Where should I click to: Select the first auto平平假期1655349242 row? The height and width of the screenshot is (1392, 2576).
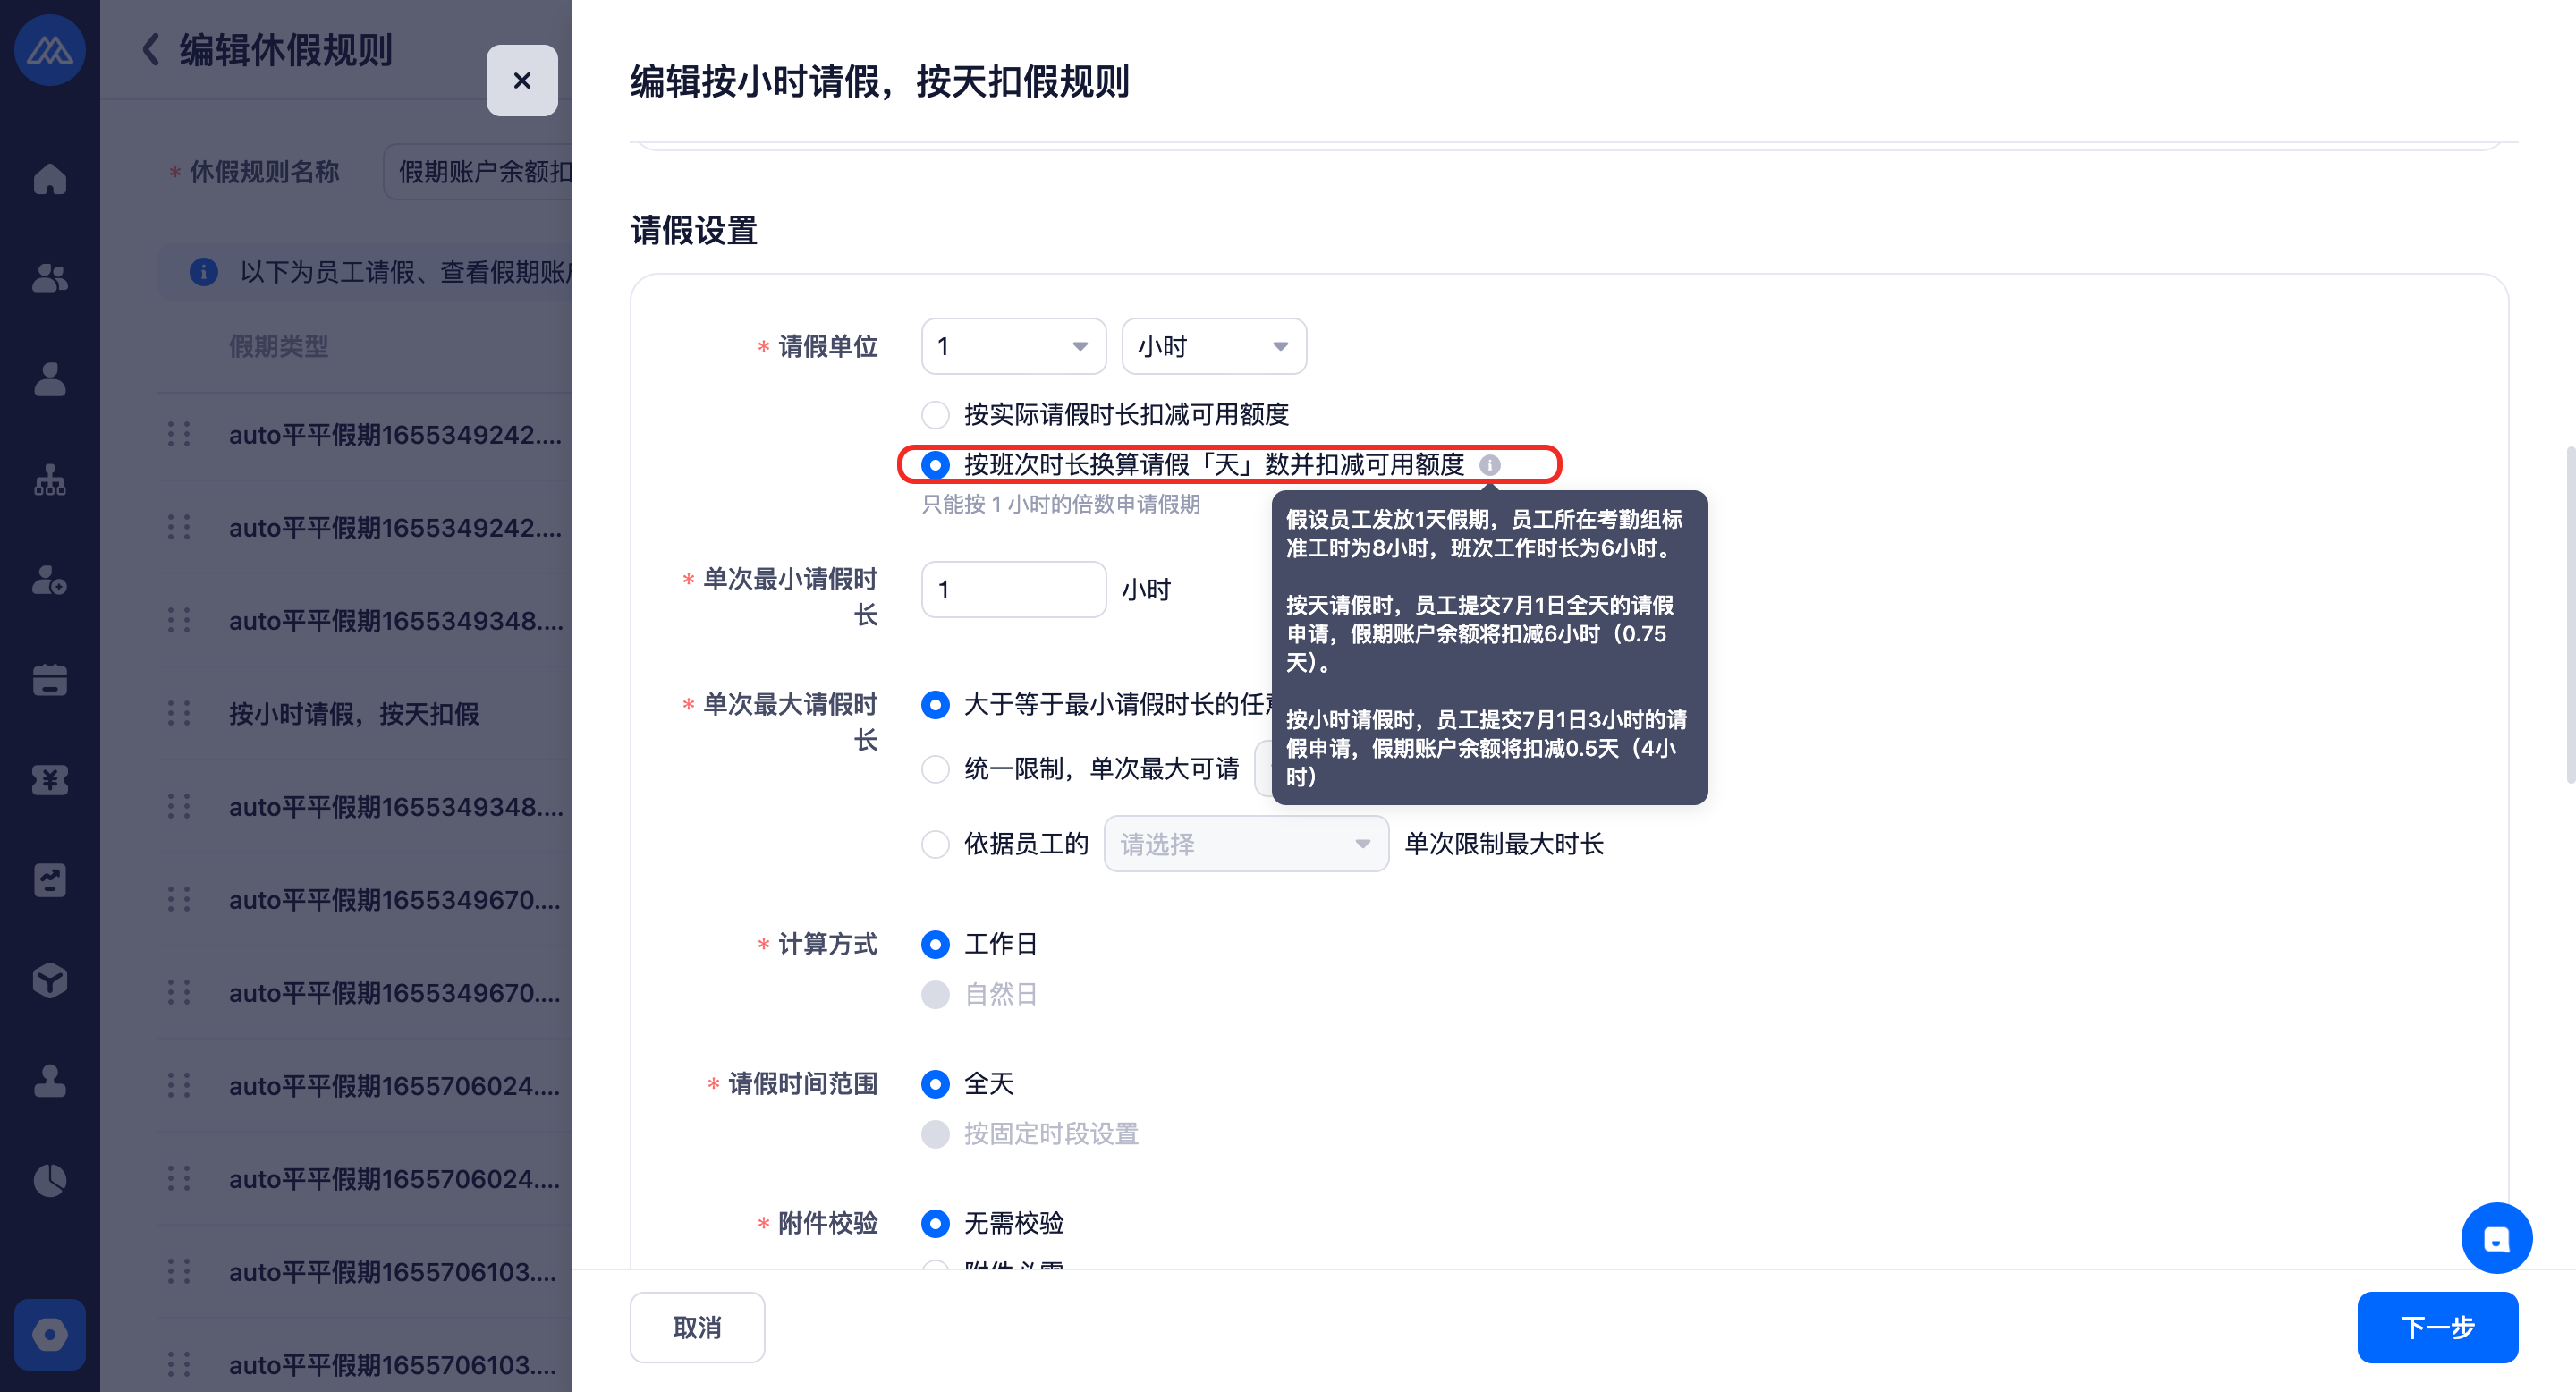coord(365,434)
